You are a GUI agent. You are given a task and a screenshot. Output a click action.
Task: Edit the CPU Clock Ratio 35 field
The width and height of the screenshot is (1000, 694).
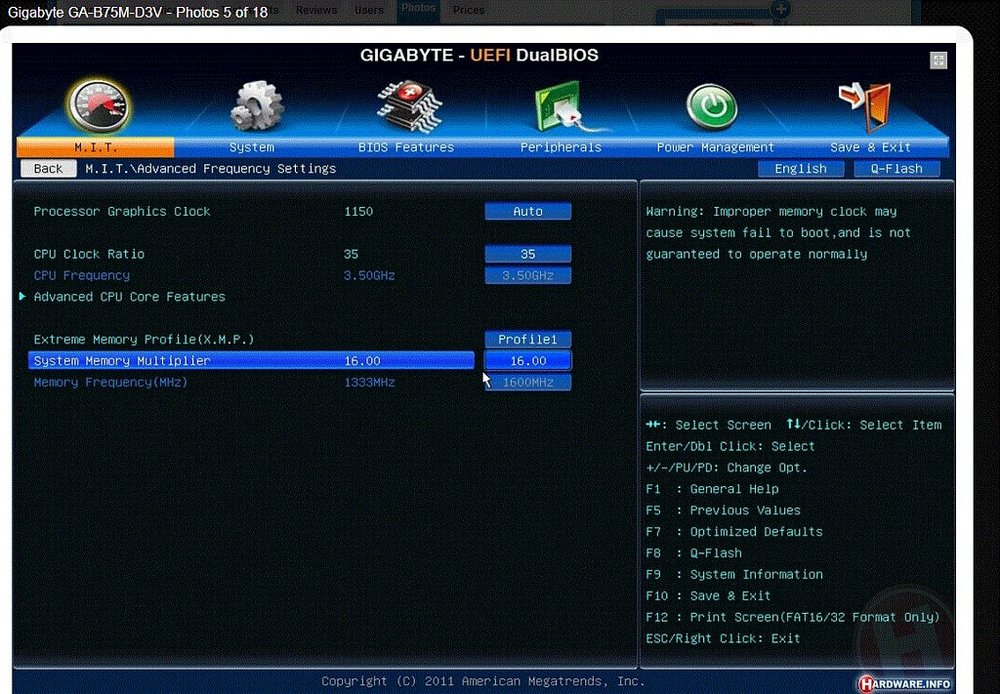528,254
